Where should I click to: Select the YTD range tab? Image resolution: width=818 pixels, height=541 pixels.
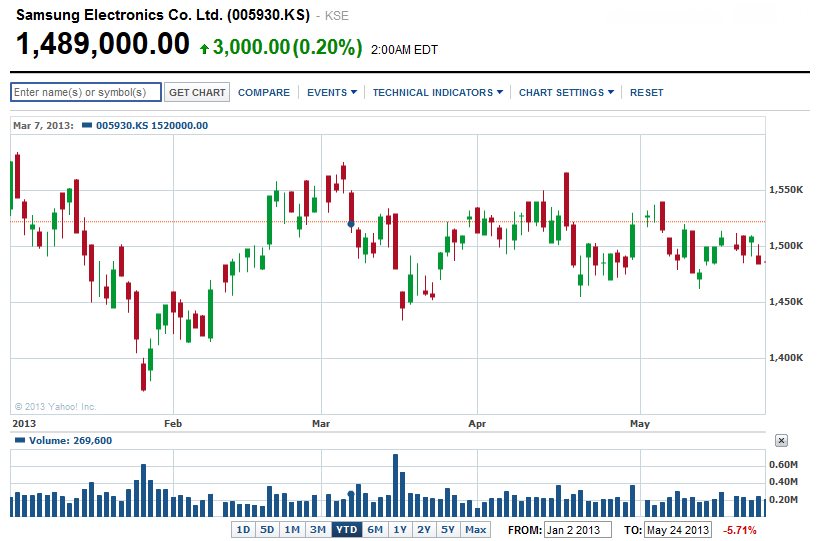pyautogui.click(x=346, y=530)
